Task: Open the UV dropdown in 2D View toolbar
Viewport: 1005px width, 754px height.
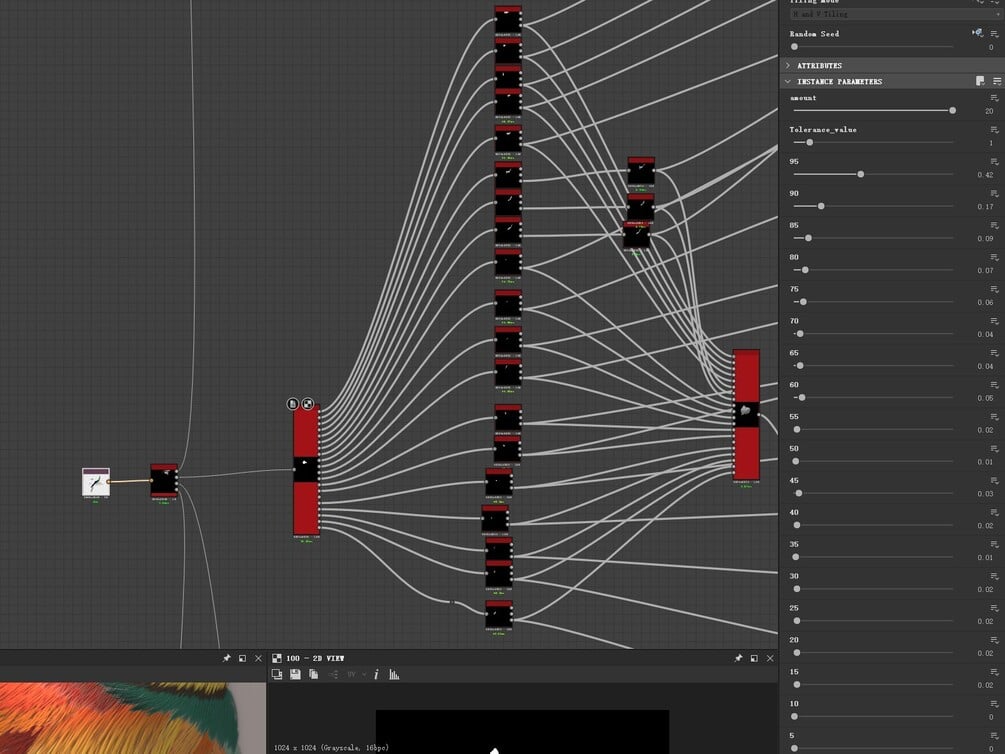Action: [355, 674]
